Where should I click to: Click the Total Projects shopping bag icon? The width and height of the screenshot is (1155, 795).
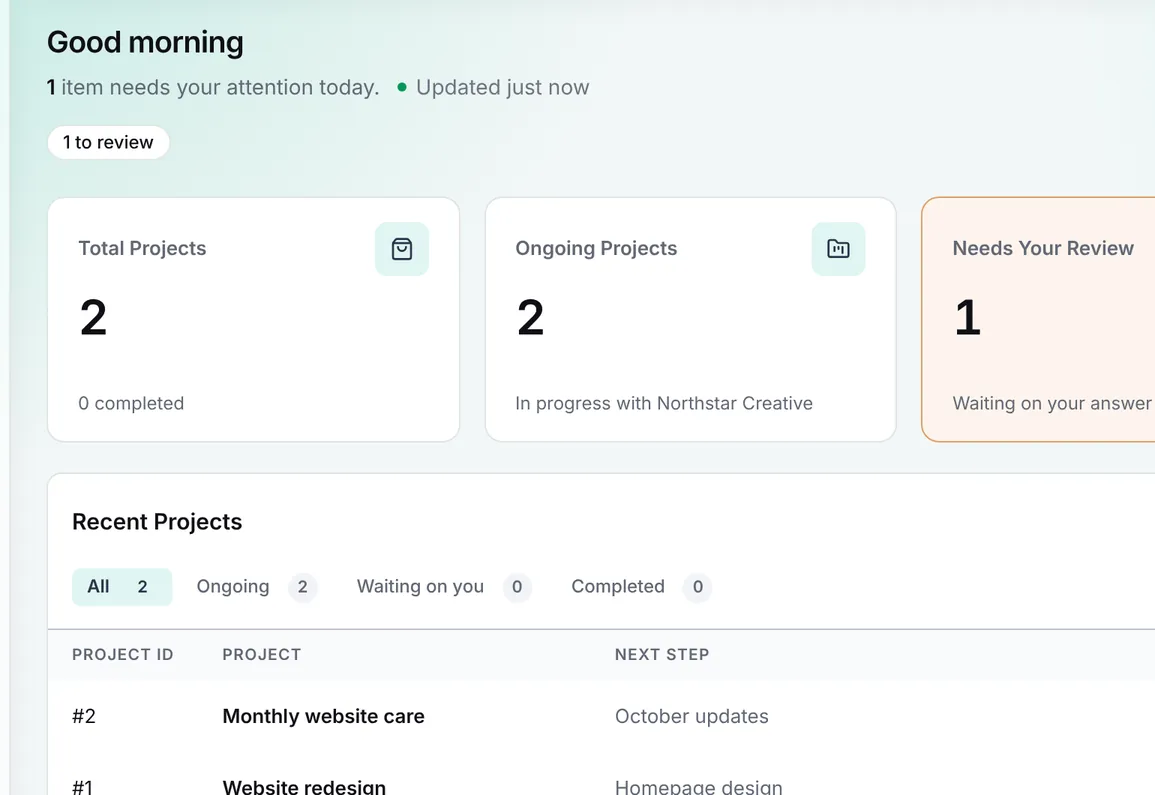pyautogui.click(x=401, y=249)
